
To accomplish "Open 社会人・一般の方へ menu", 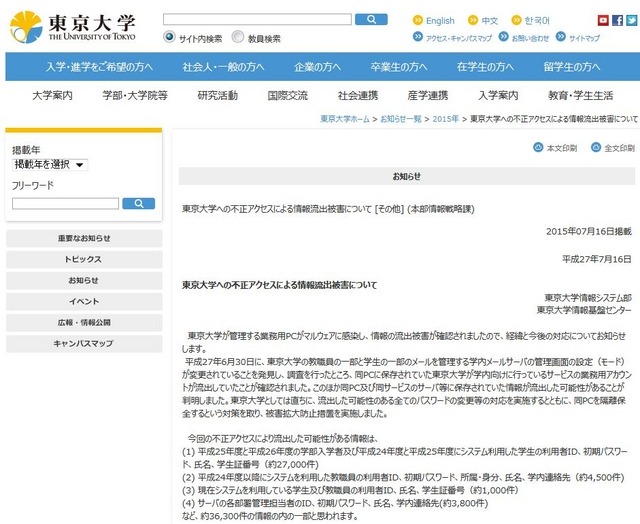I will coord(223,67).
